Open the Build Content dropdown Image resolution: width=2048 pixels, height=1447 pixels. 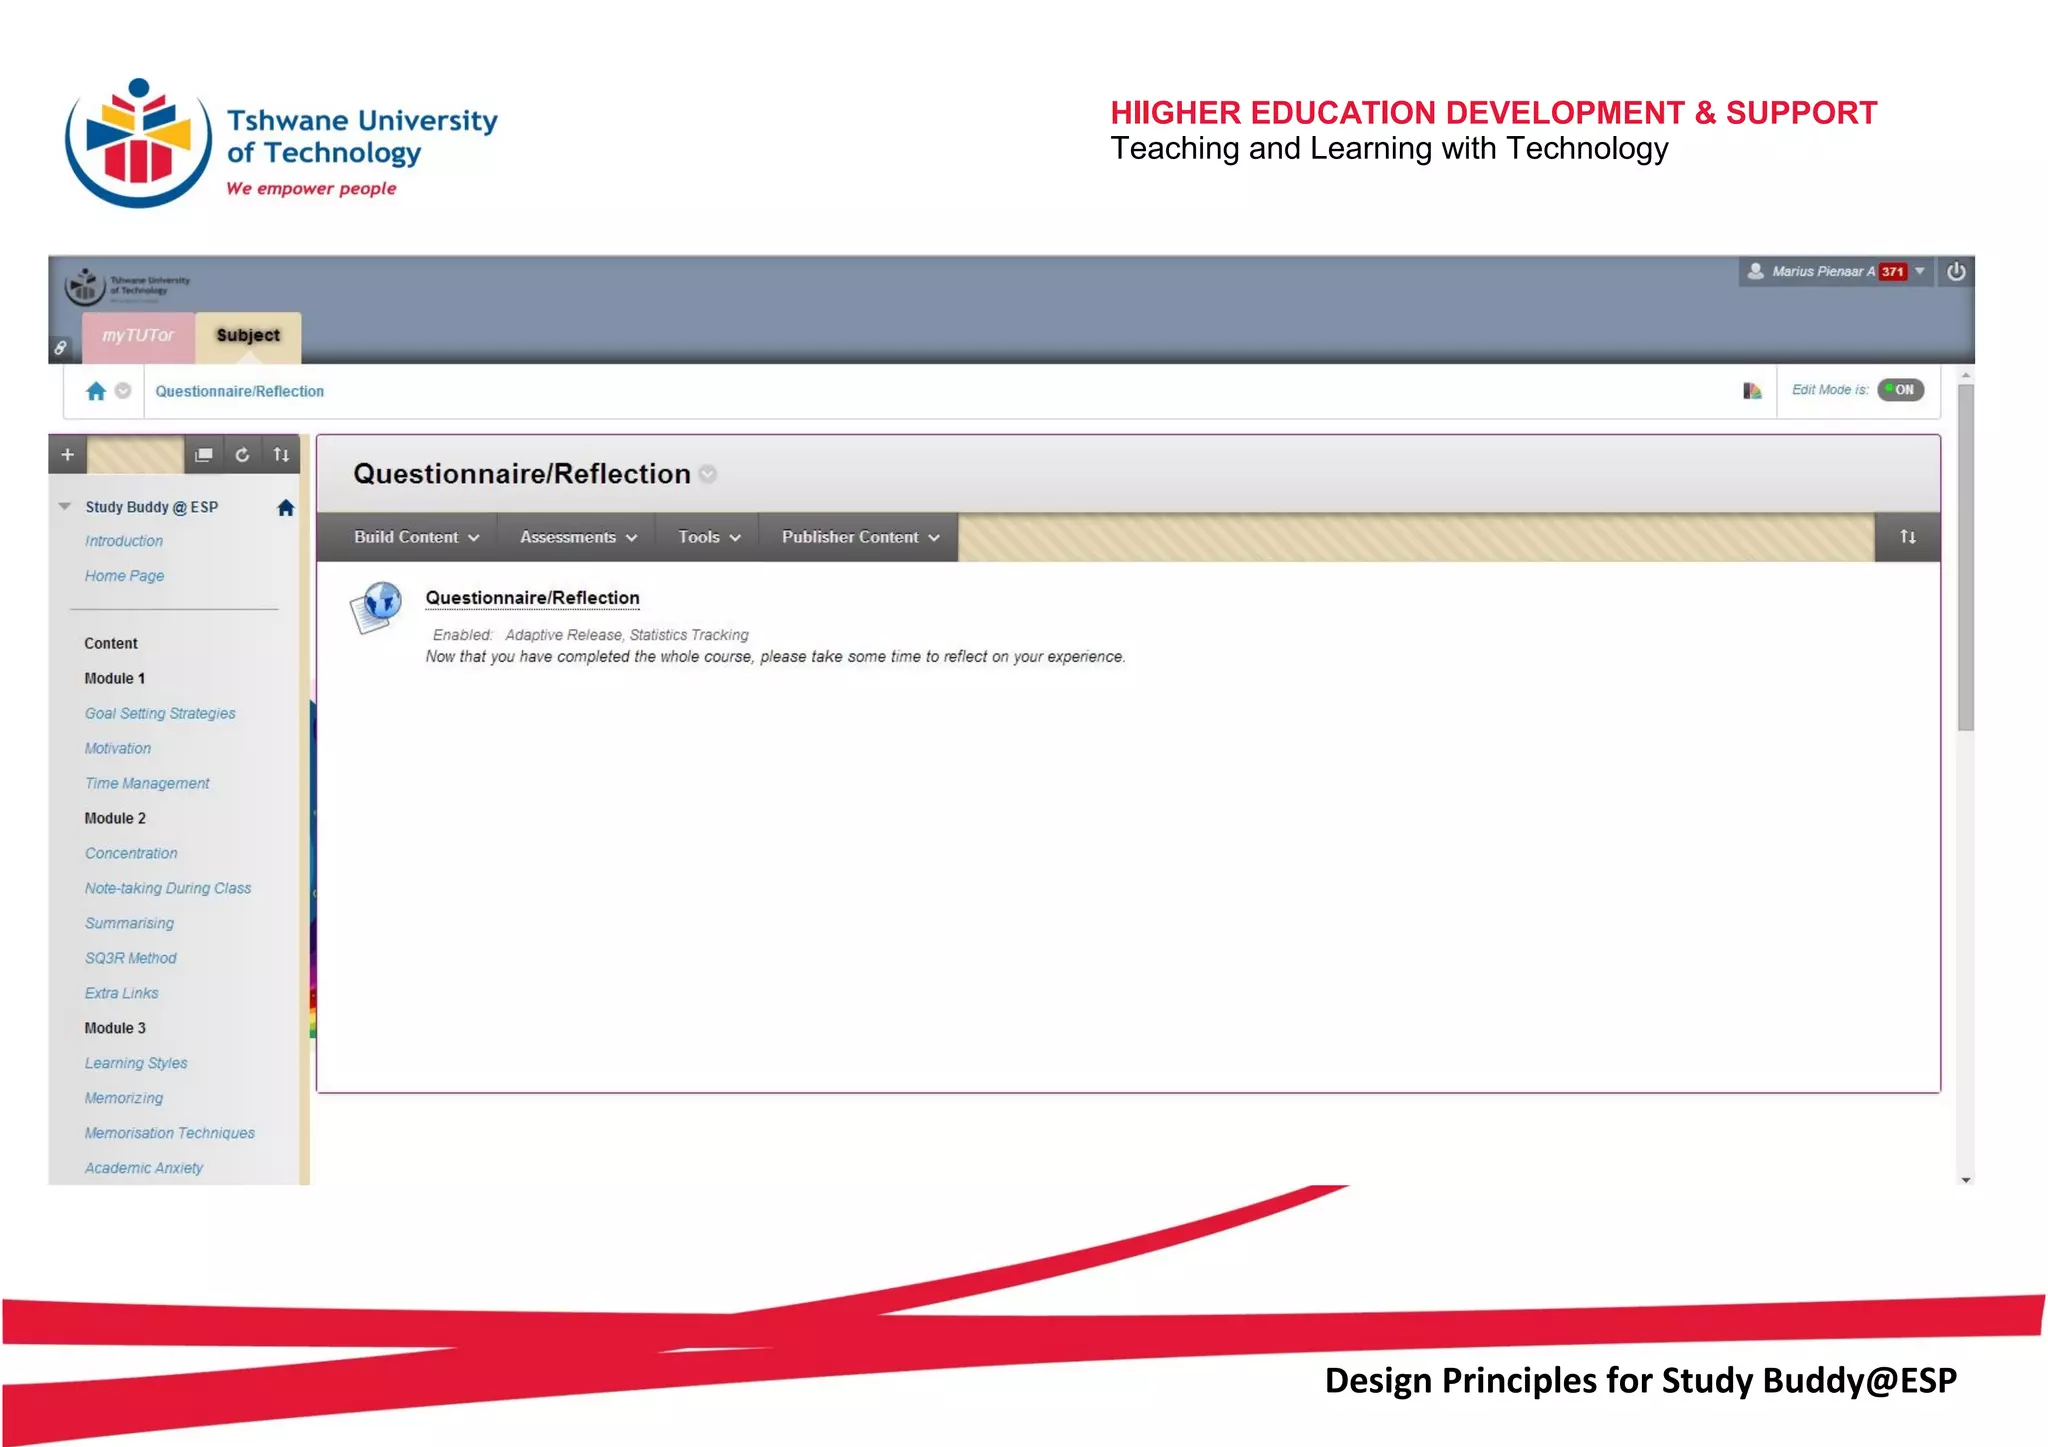tap(416, 537)
